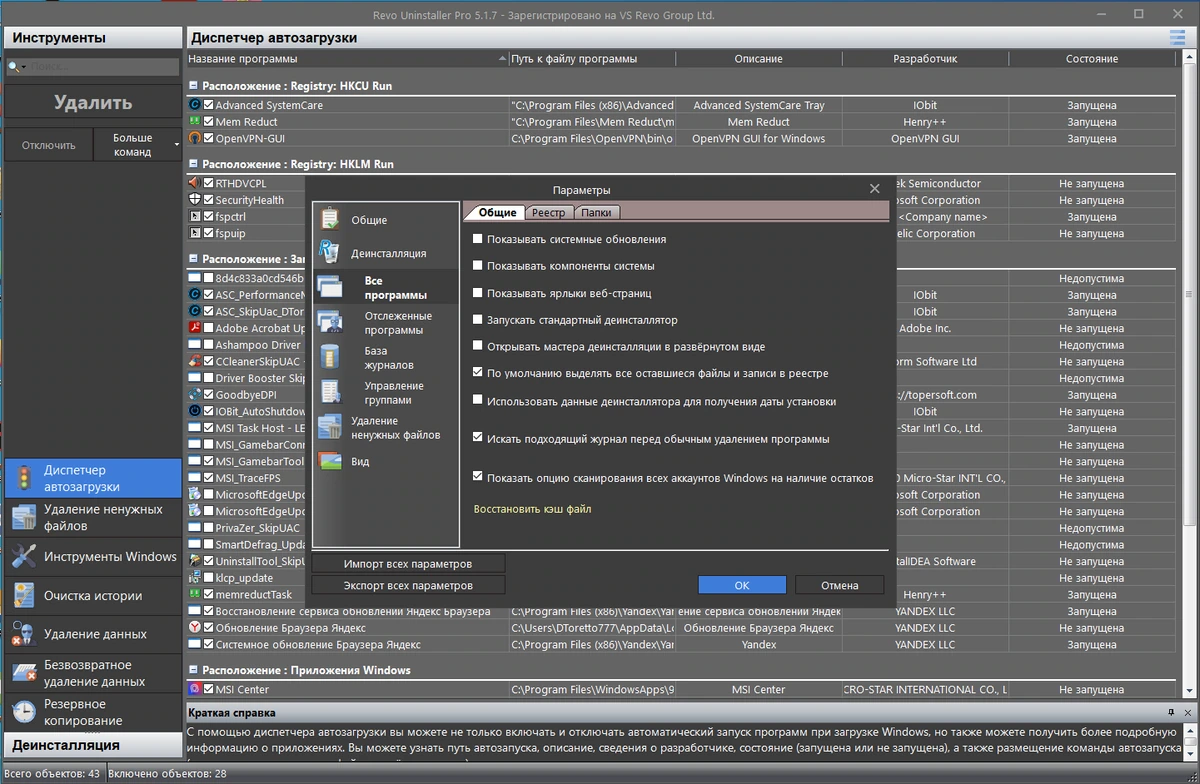Enable Открывать мастера деинсталляции в развёрнутом виде
Viewport: 1200px width, 784px height.
pyautogui.click(x=478, y=346)
